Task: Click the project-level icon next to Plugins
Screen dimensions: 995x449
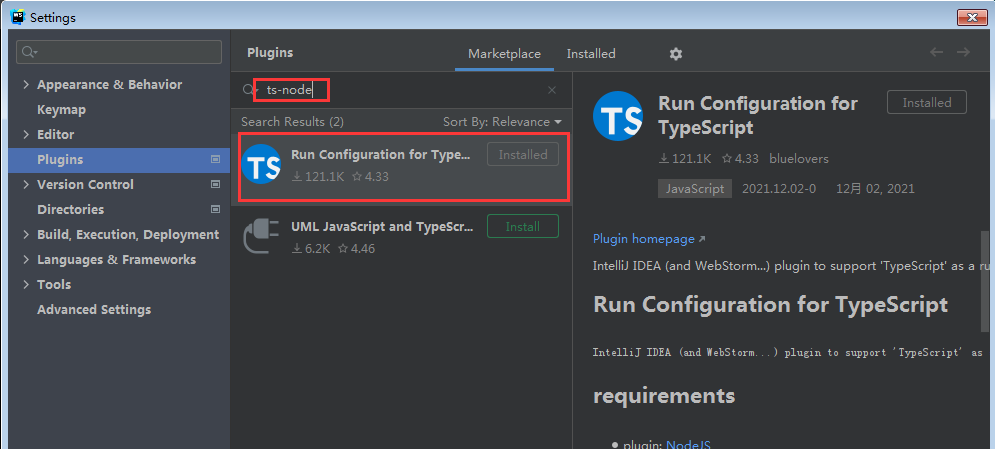Action: (215, 159)
